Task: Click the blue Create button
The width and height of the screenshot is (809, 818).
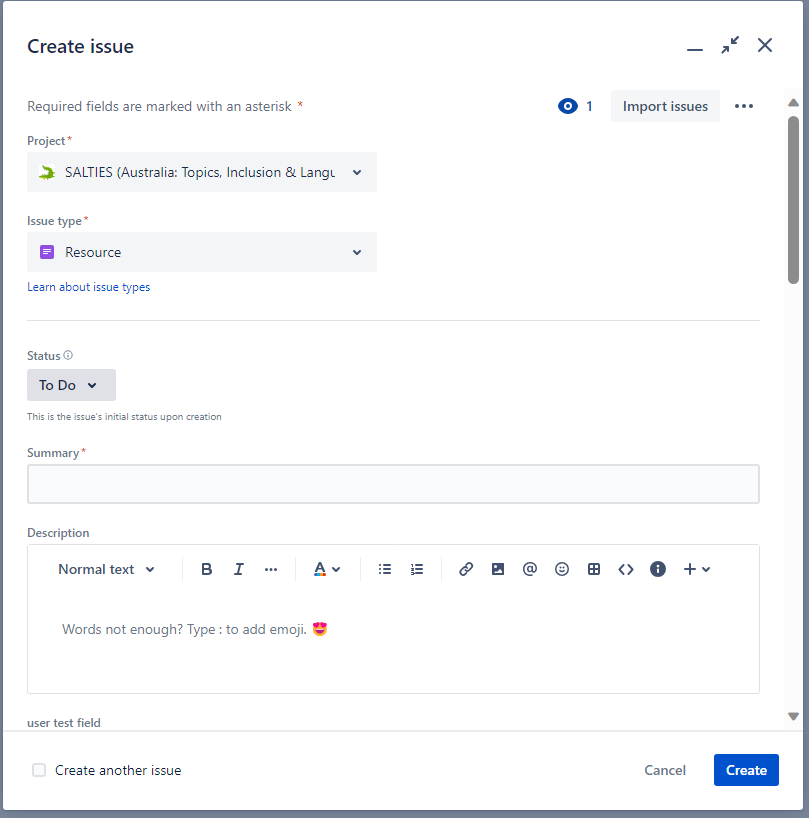Action: [746, 770]
